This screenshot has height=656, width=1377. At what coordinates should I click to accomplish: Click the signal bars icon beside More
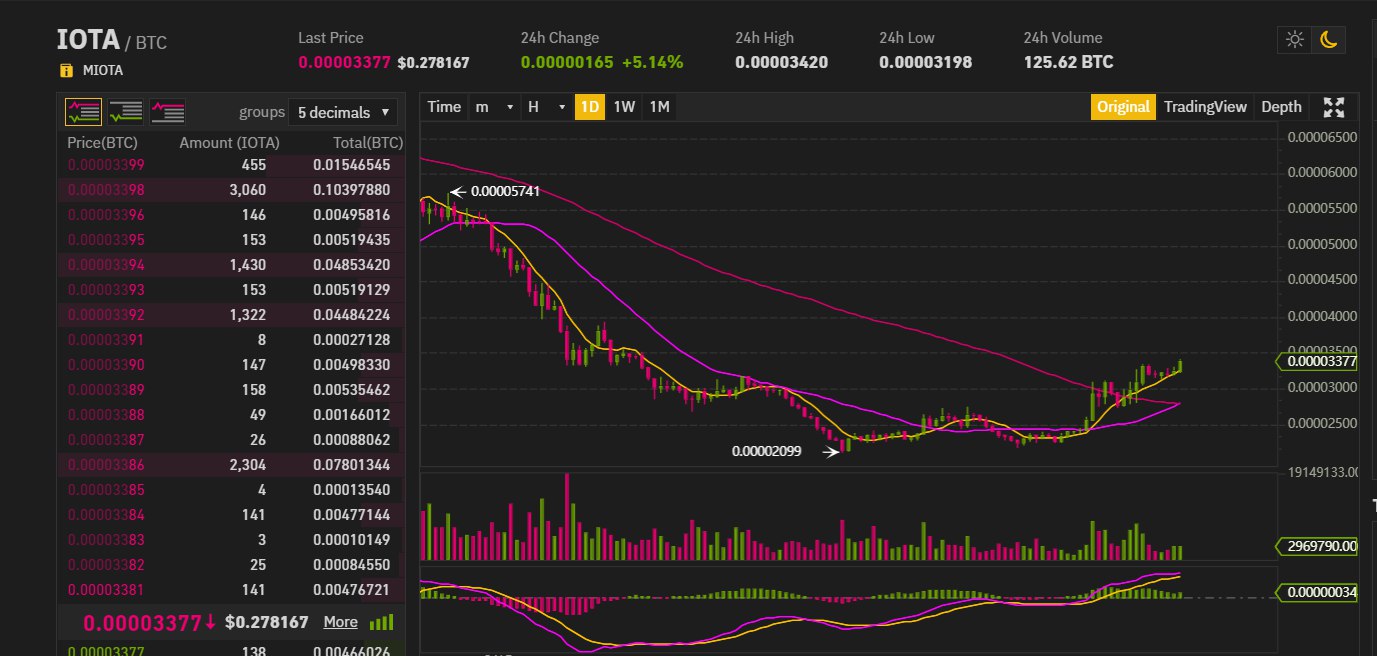(x=381, y=622)
